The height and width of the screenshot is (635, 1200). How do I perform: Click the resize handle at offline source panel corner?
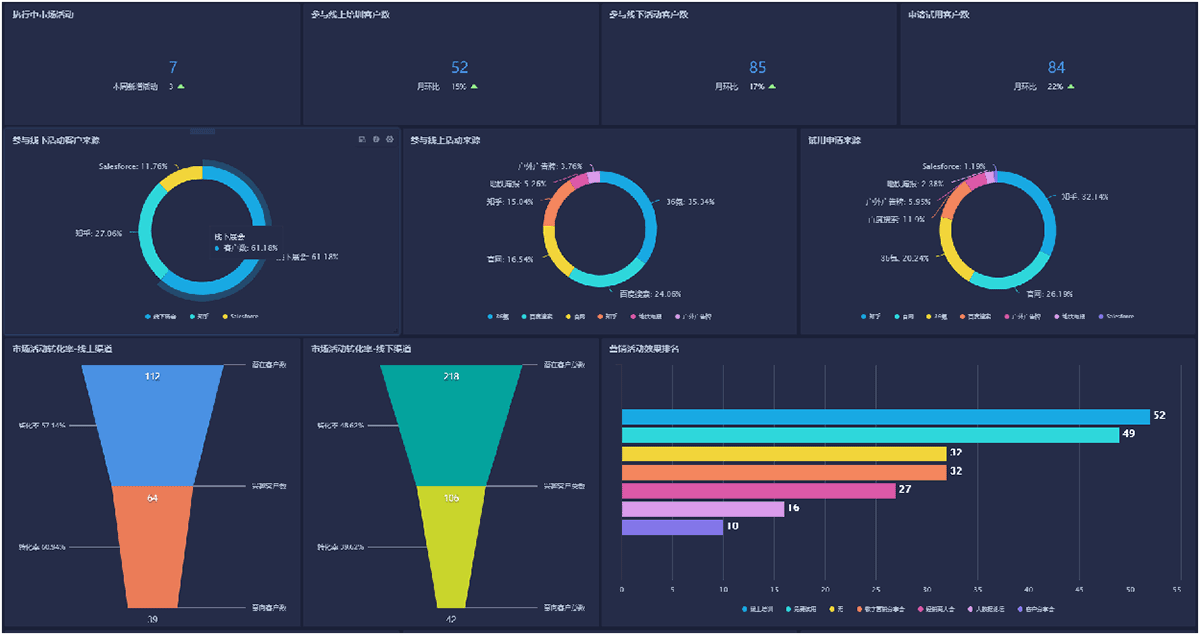coord(396,330)
